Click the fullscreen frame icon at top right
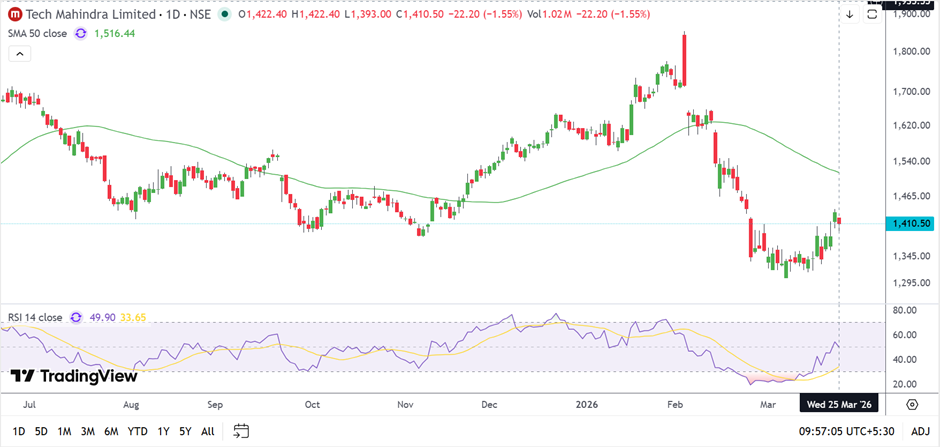940x447 pixels. (873, 14)
